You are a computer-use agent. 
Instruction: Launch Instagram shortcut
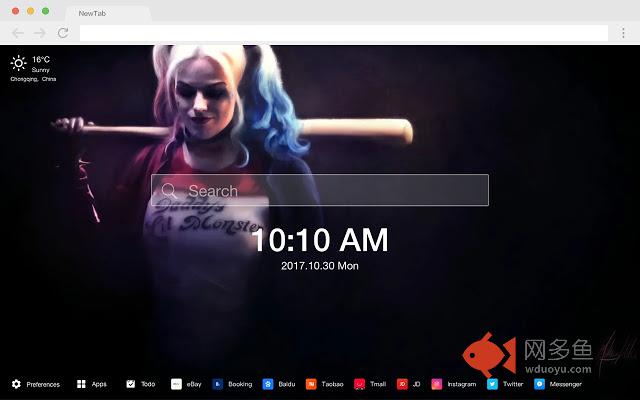[x=437, y=384]
